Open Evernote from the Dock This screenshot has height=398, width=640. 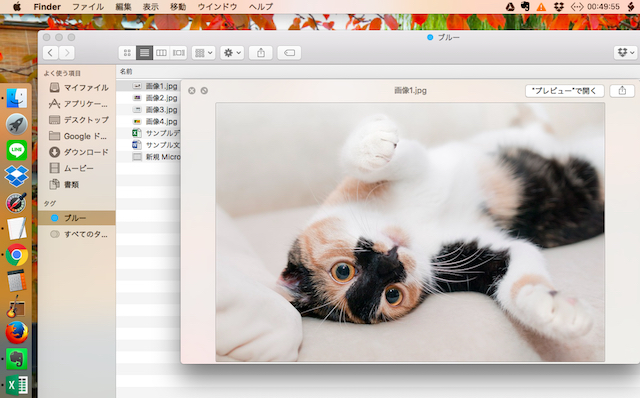click(x=17, y=359)
